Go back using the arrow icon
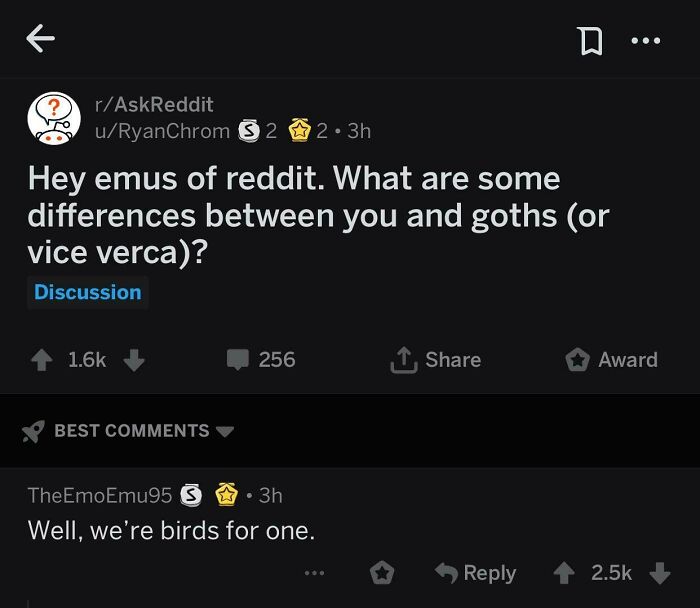The image size is (700, 608). click(x=40, y=38)
